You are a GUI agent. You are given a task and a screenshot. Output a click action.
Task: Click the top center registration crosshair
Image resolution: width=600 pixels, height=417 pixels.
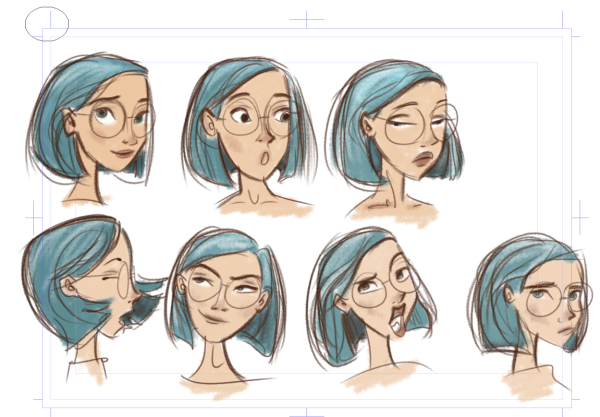[x=306, y=19]
